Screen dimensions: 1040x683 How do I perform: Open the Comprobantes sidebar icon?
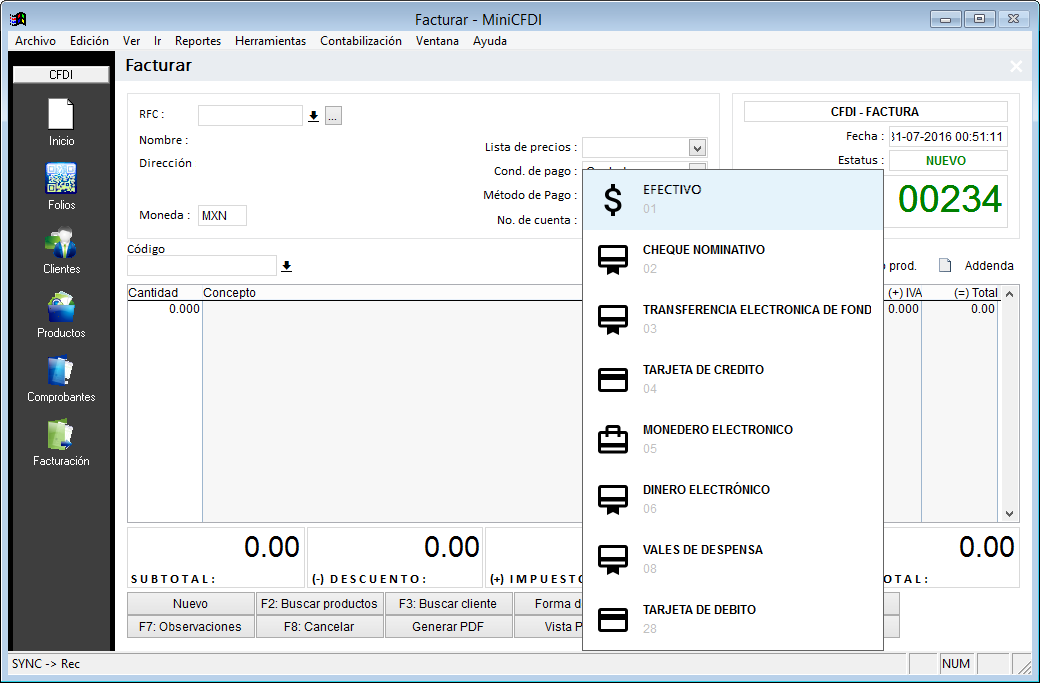(x=61, y=371)
